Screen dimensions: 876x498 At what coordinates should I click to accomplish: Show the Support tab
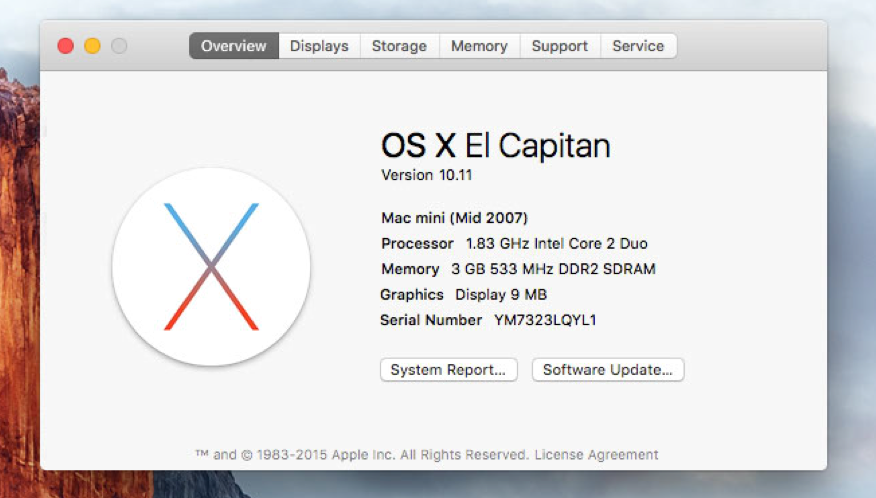[x=560, y=46]
